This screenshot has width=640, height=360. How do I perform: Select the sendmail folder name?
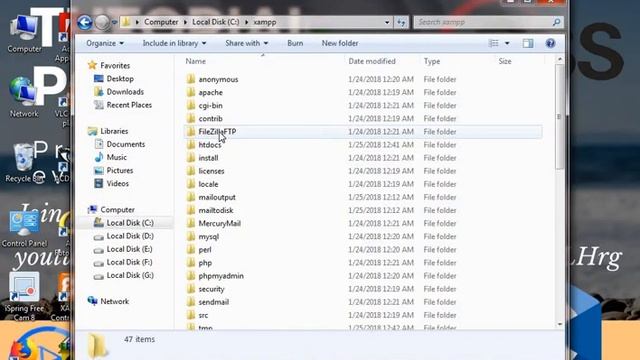pos(213,302)
